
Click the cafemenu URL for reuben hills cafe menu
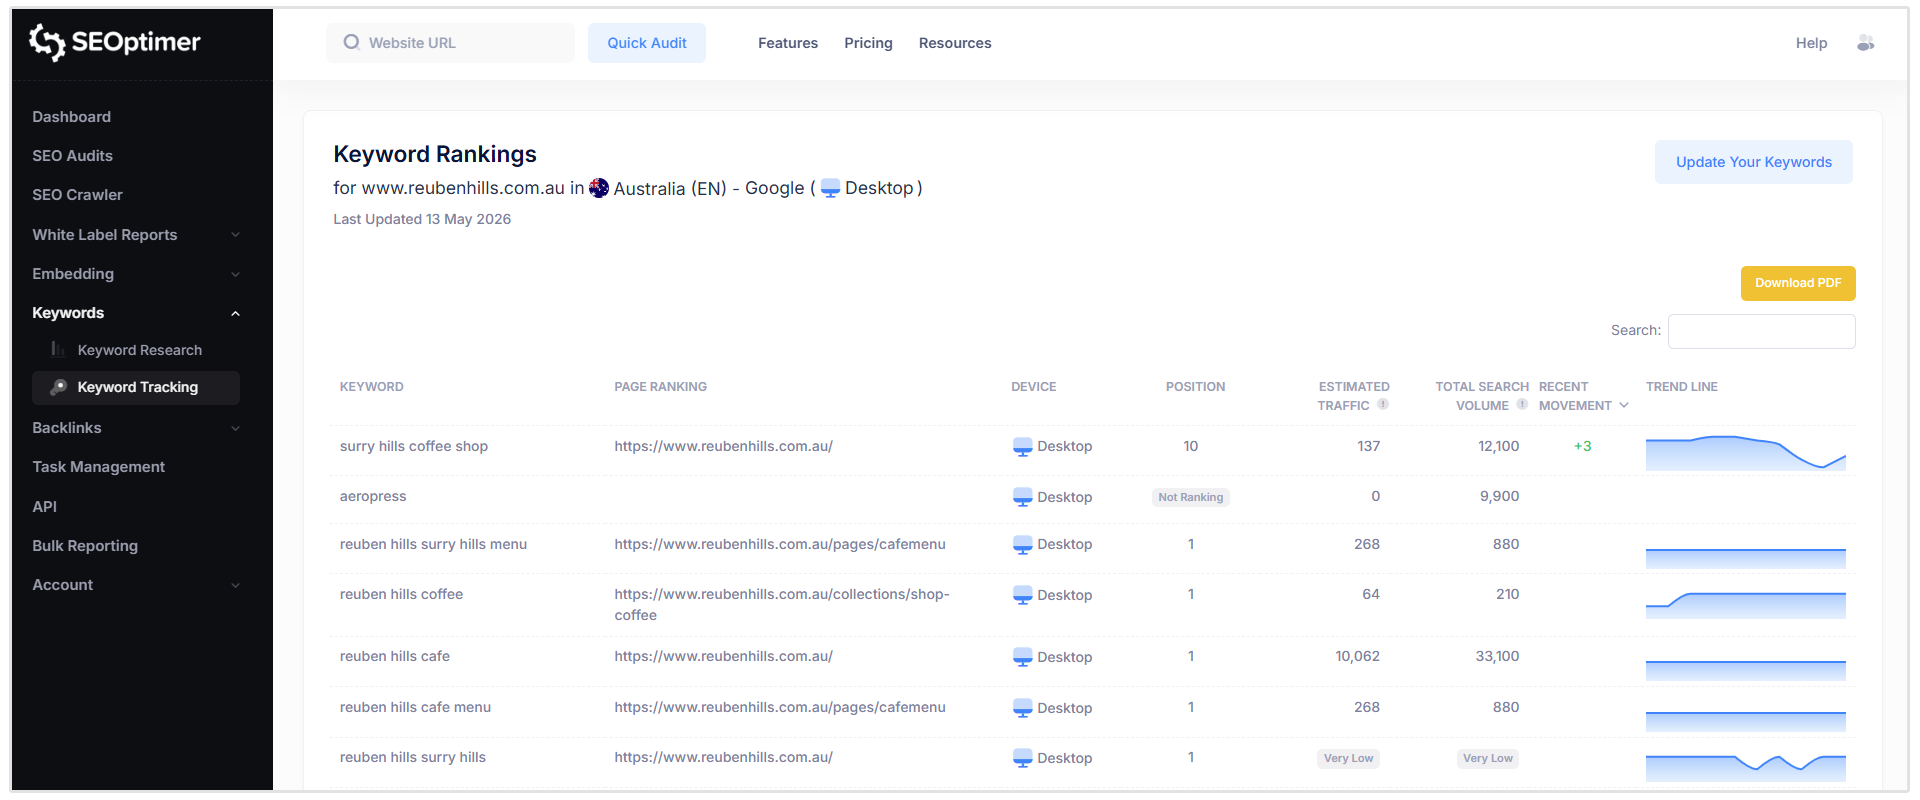780,708
